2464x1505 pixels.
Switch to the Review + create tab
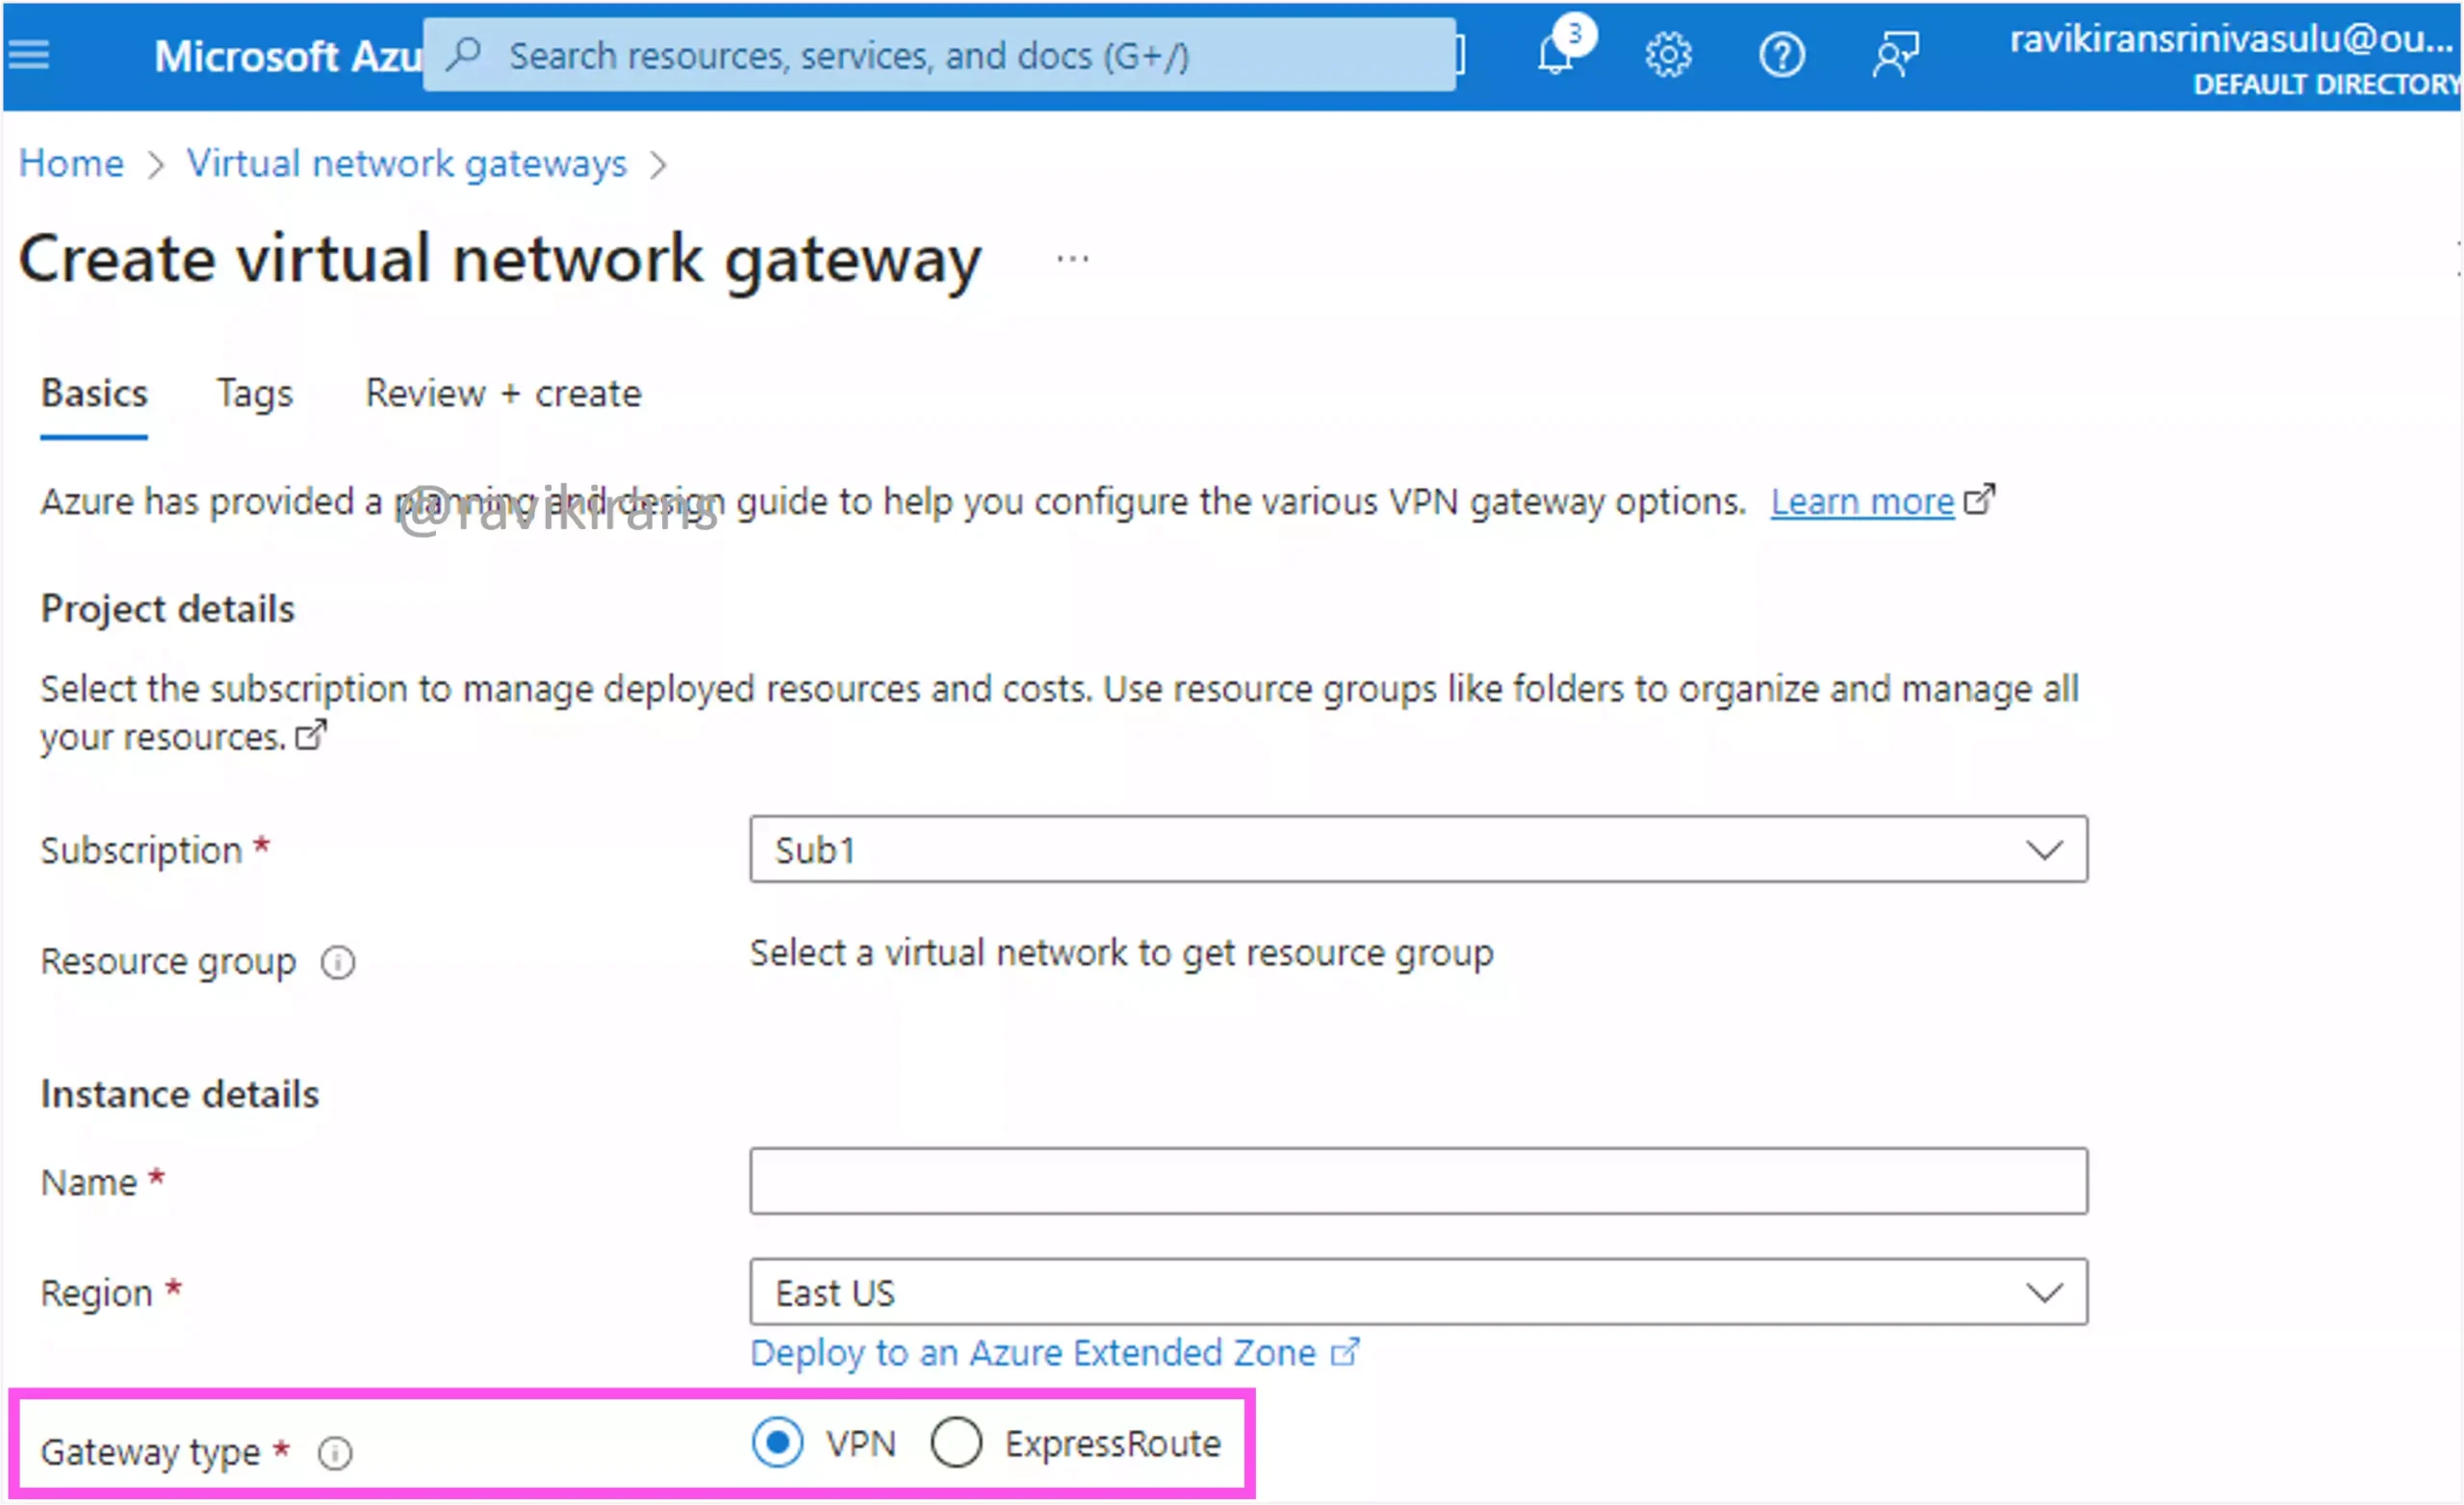click(x=503, y=394)
